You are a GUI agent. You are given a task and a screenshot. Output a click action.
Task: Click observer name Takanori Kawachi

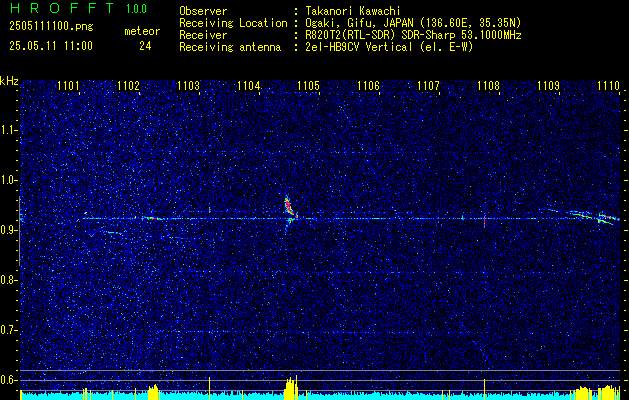353,12
